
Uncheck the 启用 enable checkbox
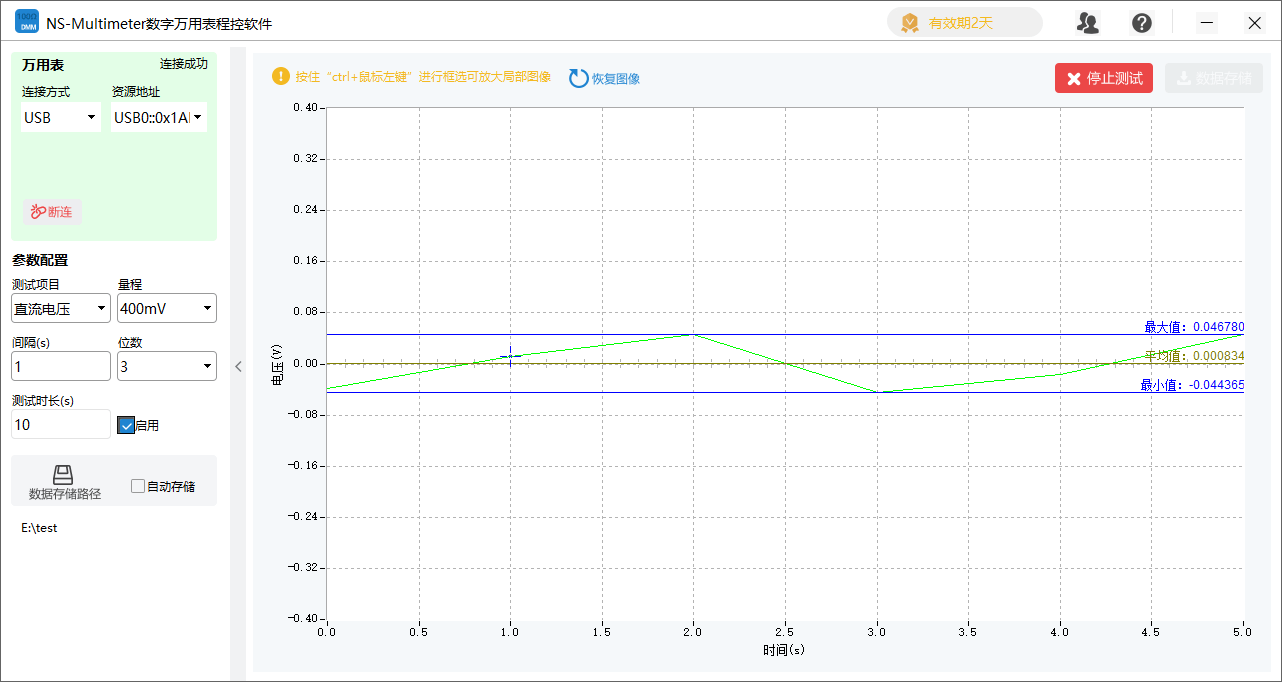126,425
